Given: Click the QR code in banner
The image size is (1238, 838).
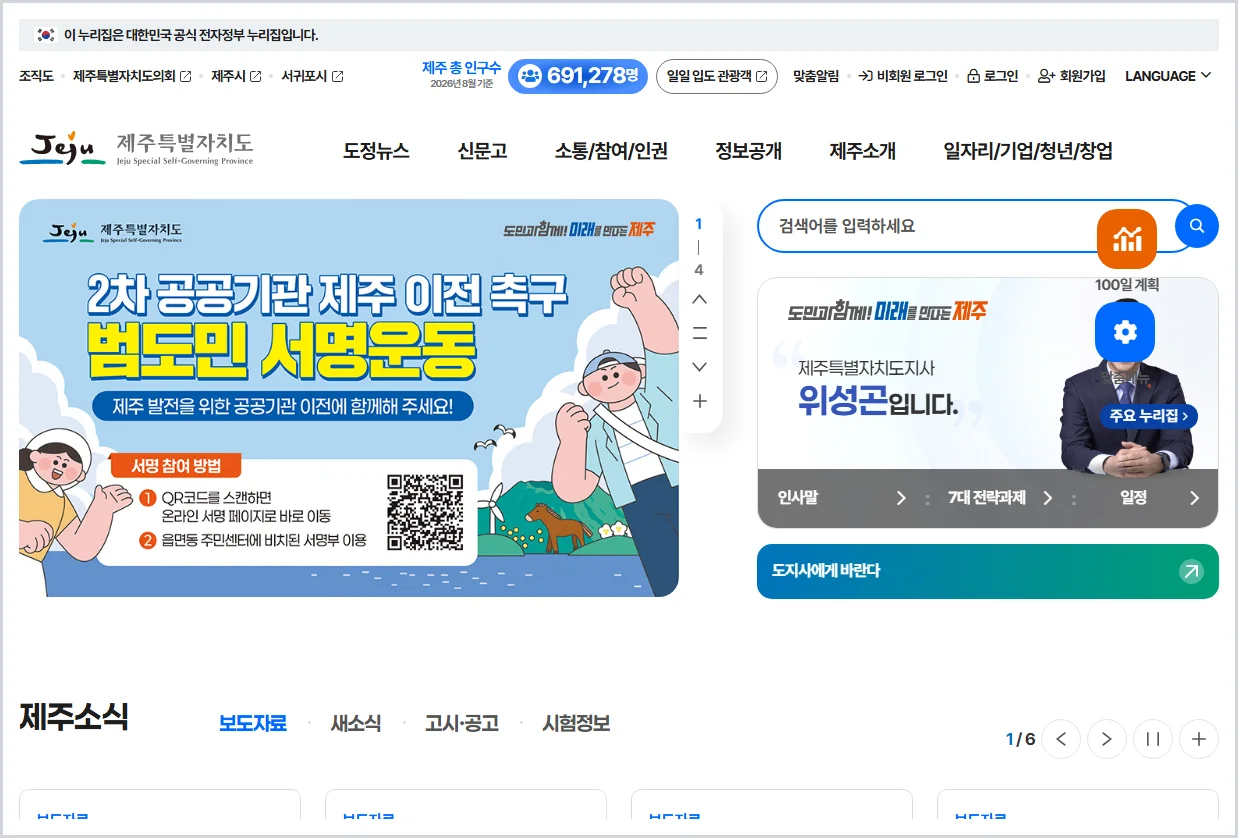Looking at the screenshot, I should (425, 512).
